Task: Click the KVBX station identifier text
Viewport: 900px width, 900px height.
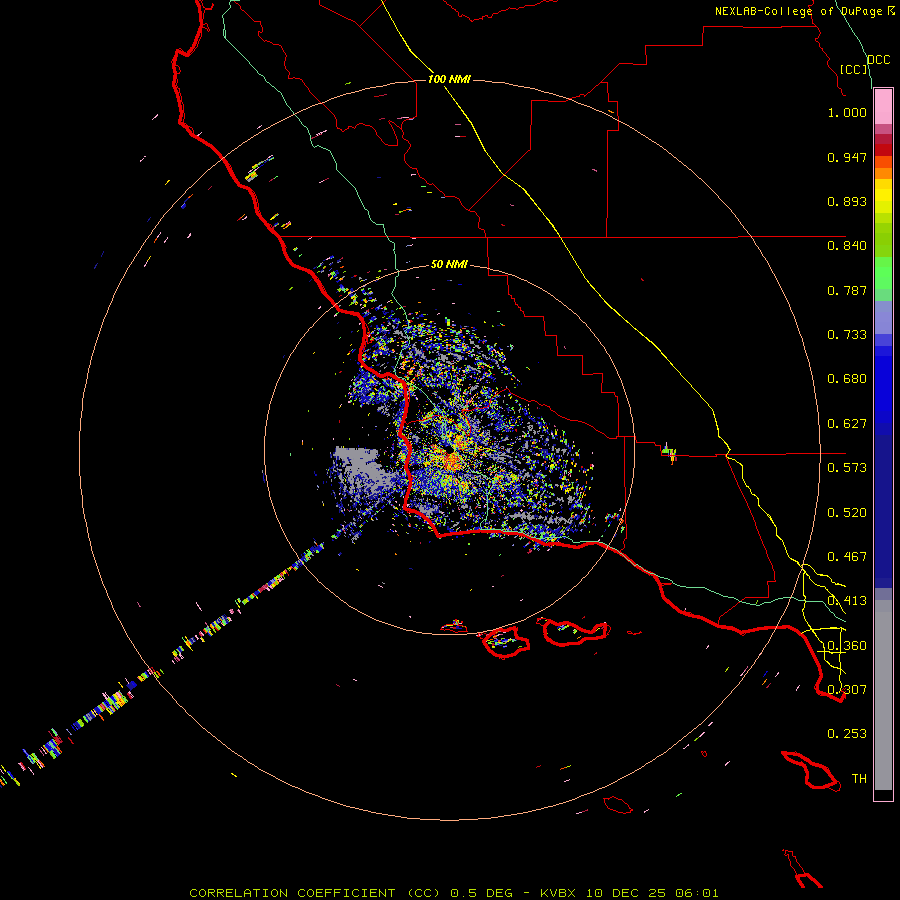Action: [559, 893]
